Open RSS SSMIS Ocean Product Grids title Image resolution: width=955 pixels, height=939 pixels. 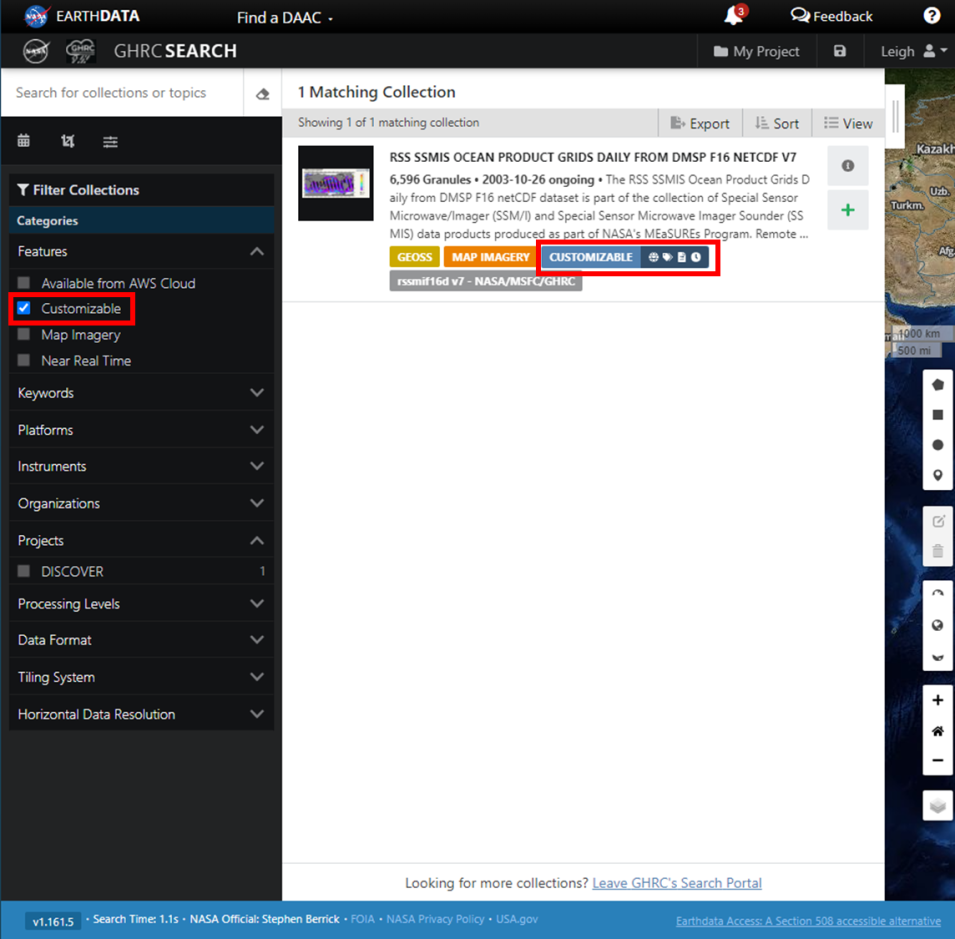pos(593,157)
